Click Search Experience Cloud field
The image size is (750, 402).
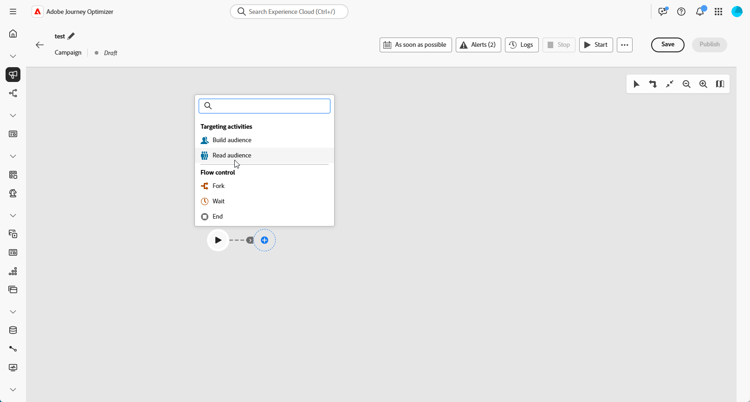[x=289, y=11]
